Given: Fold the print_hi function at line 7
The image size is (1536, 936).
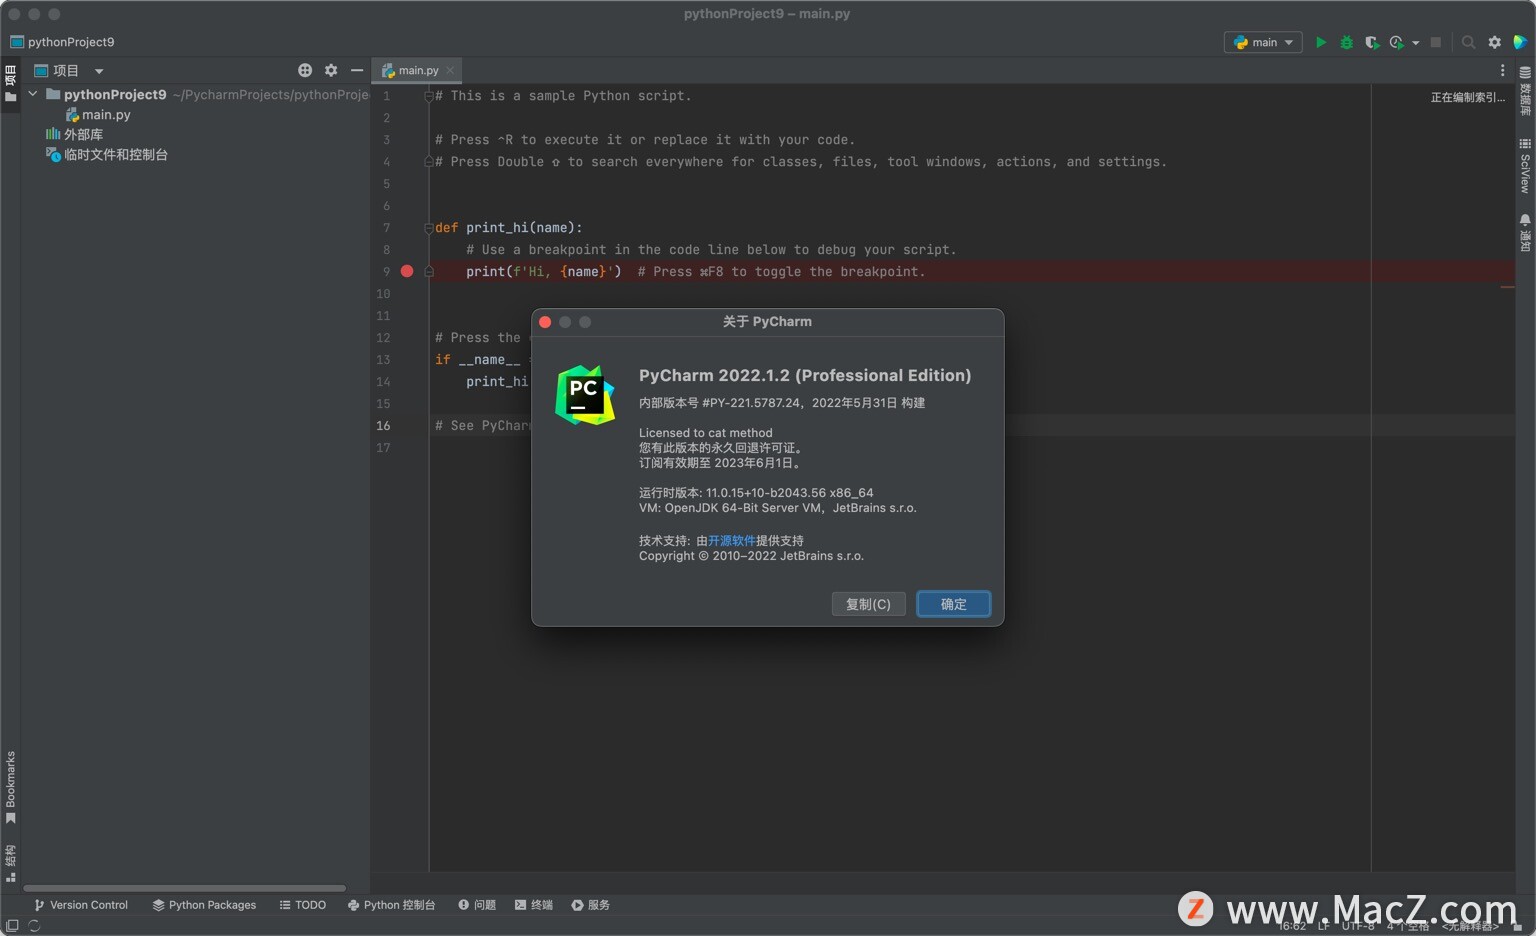Looking at the screenshot, I should [429, 228].
